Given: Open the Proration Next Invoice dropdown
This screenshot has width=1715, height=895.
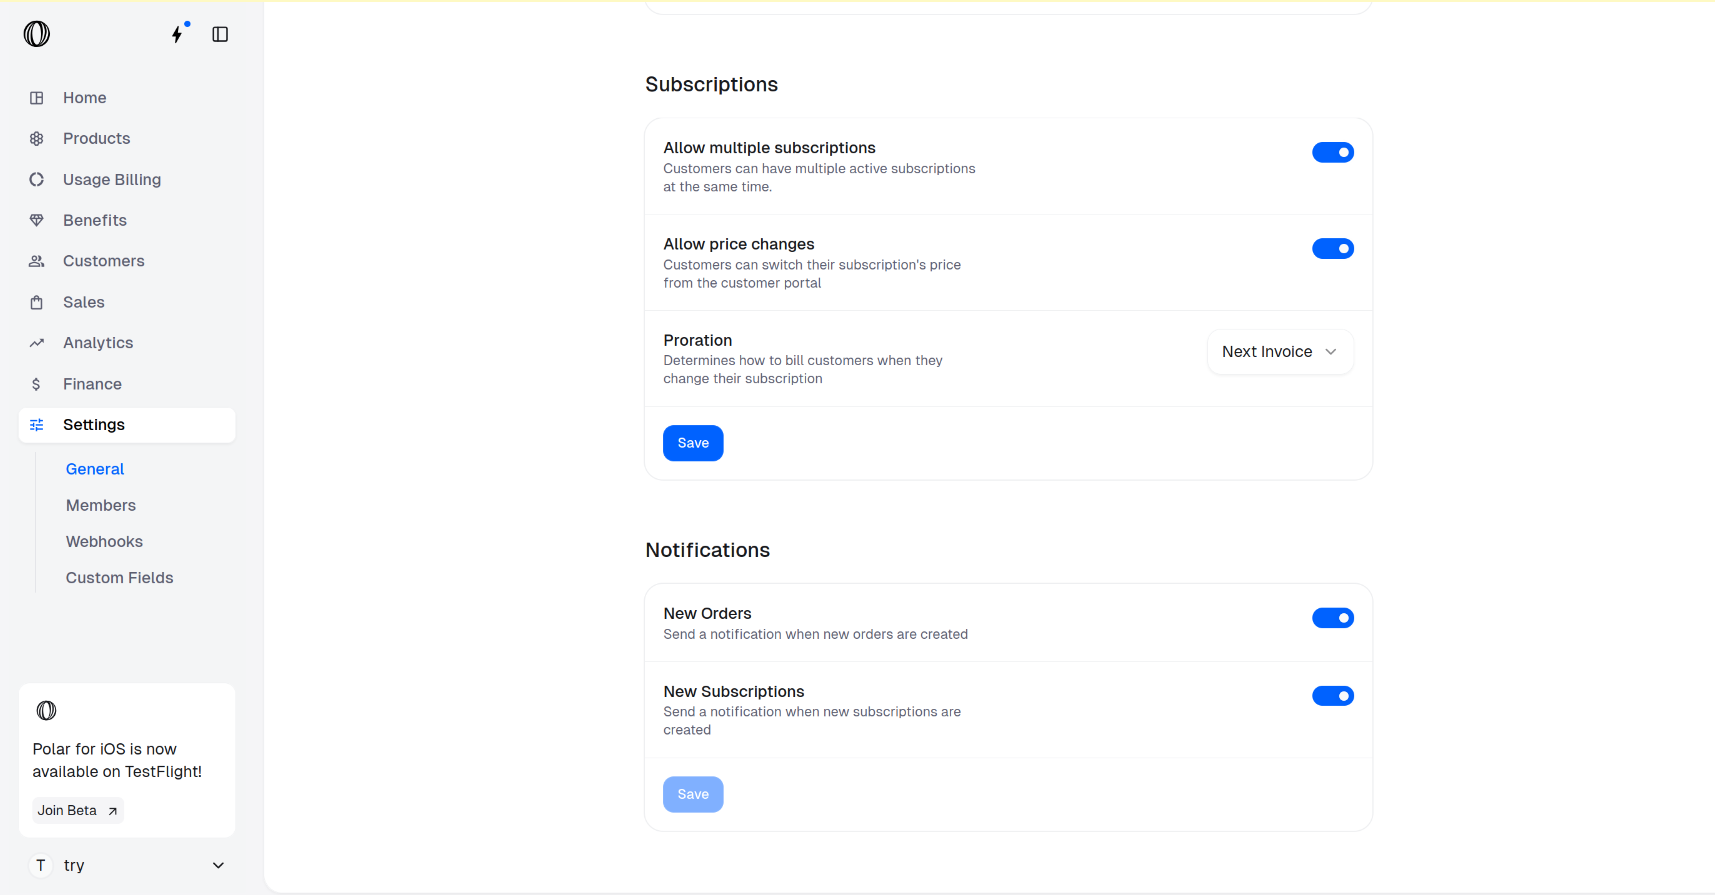Looking at the screenshot, I should [1279, 352].
